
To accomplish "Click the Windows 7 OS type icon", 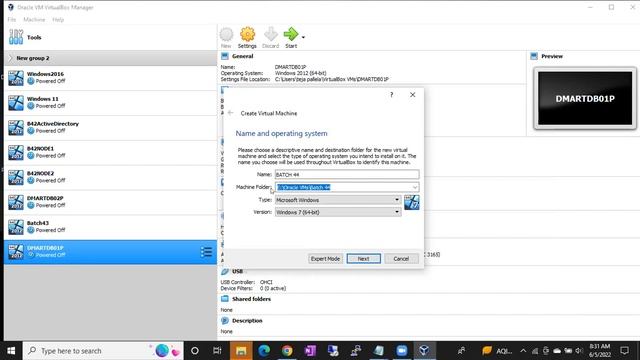I will point(411,202).
